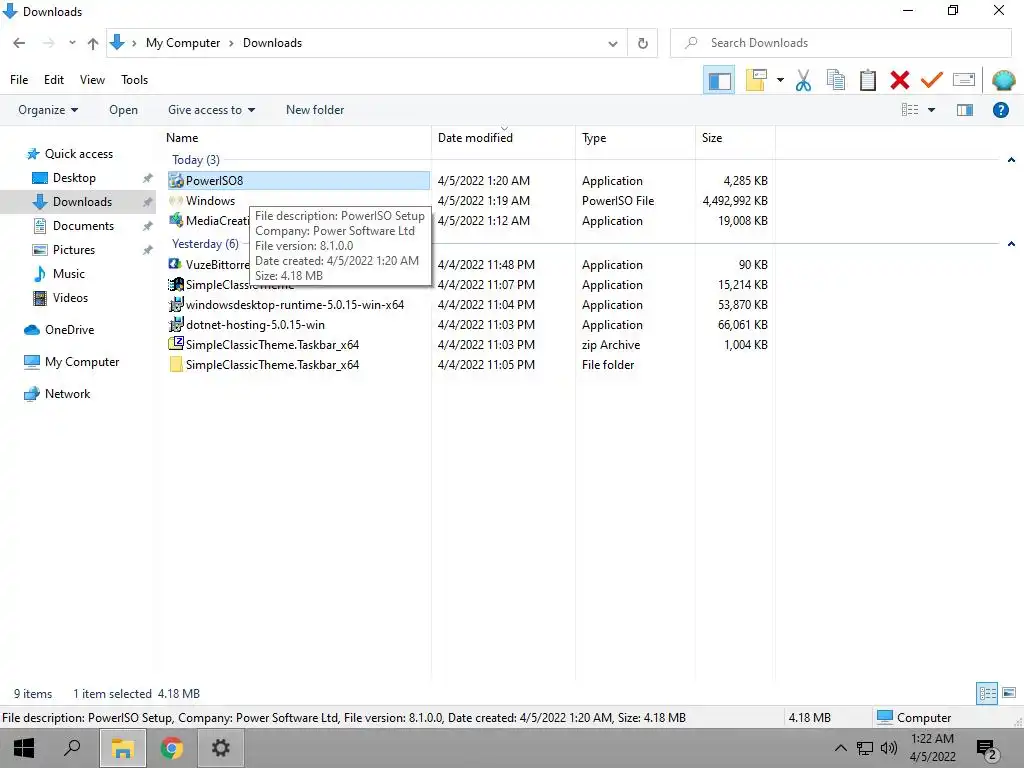Open the Give access to dropdown
Screen dimensions: 1024x768
coord(211,110)
